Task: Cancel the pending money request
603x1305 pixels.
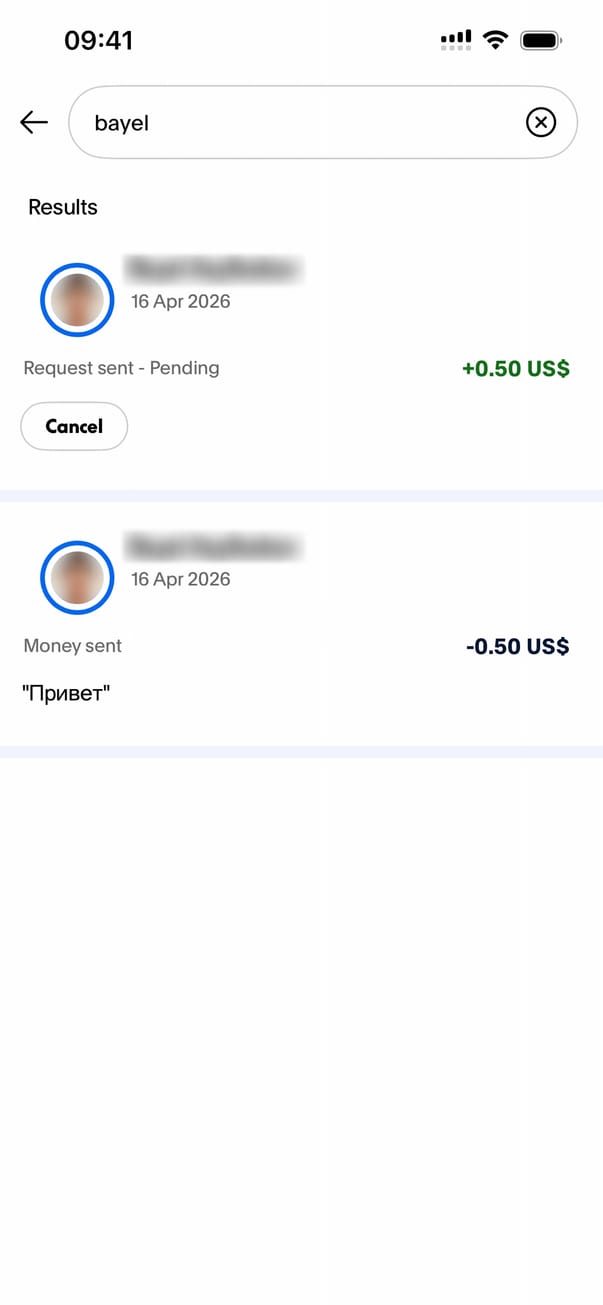Action: (x=74, y=426)
